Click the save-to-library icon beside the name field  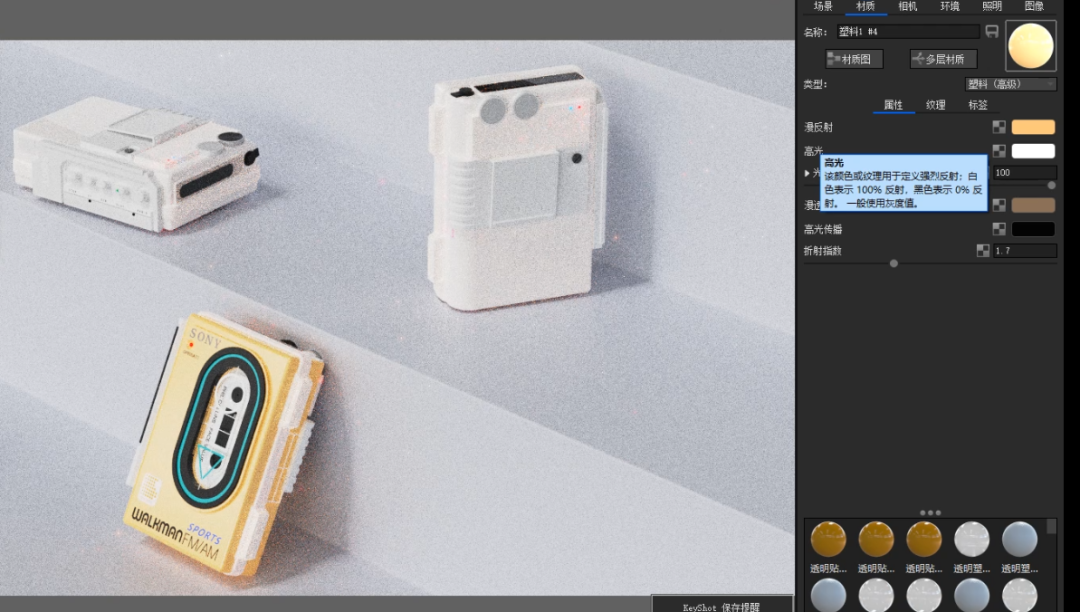pos(992,32)
